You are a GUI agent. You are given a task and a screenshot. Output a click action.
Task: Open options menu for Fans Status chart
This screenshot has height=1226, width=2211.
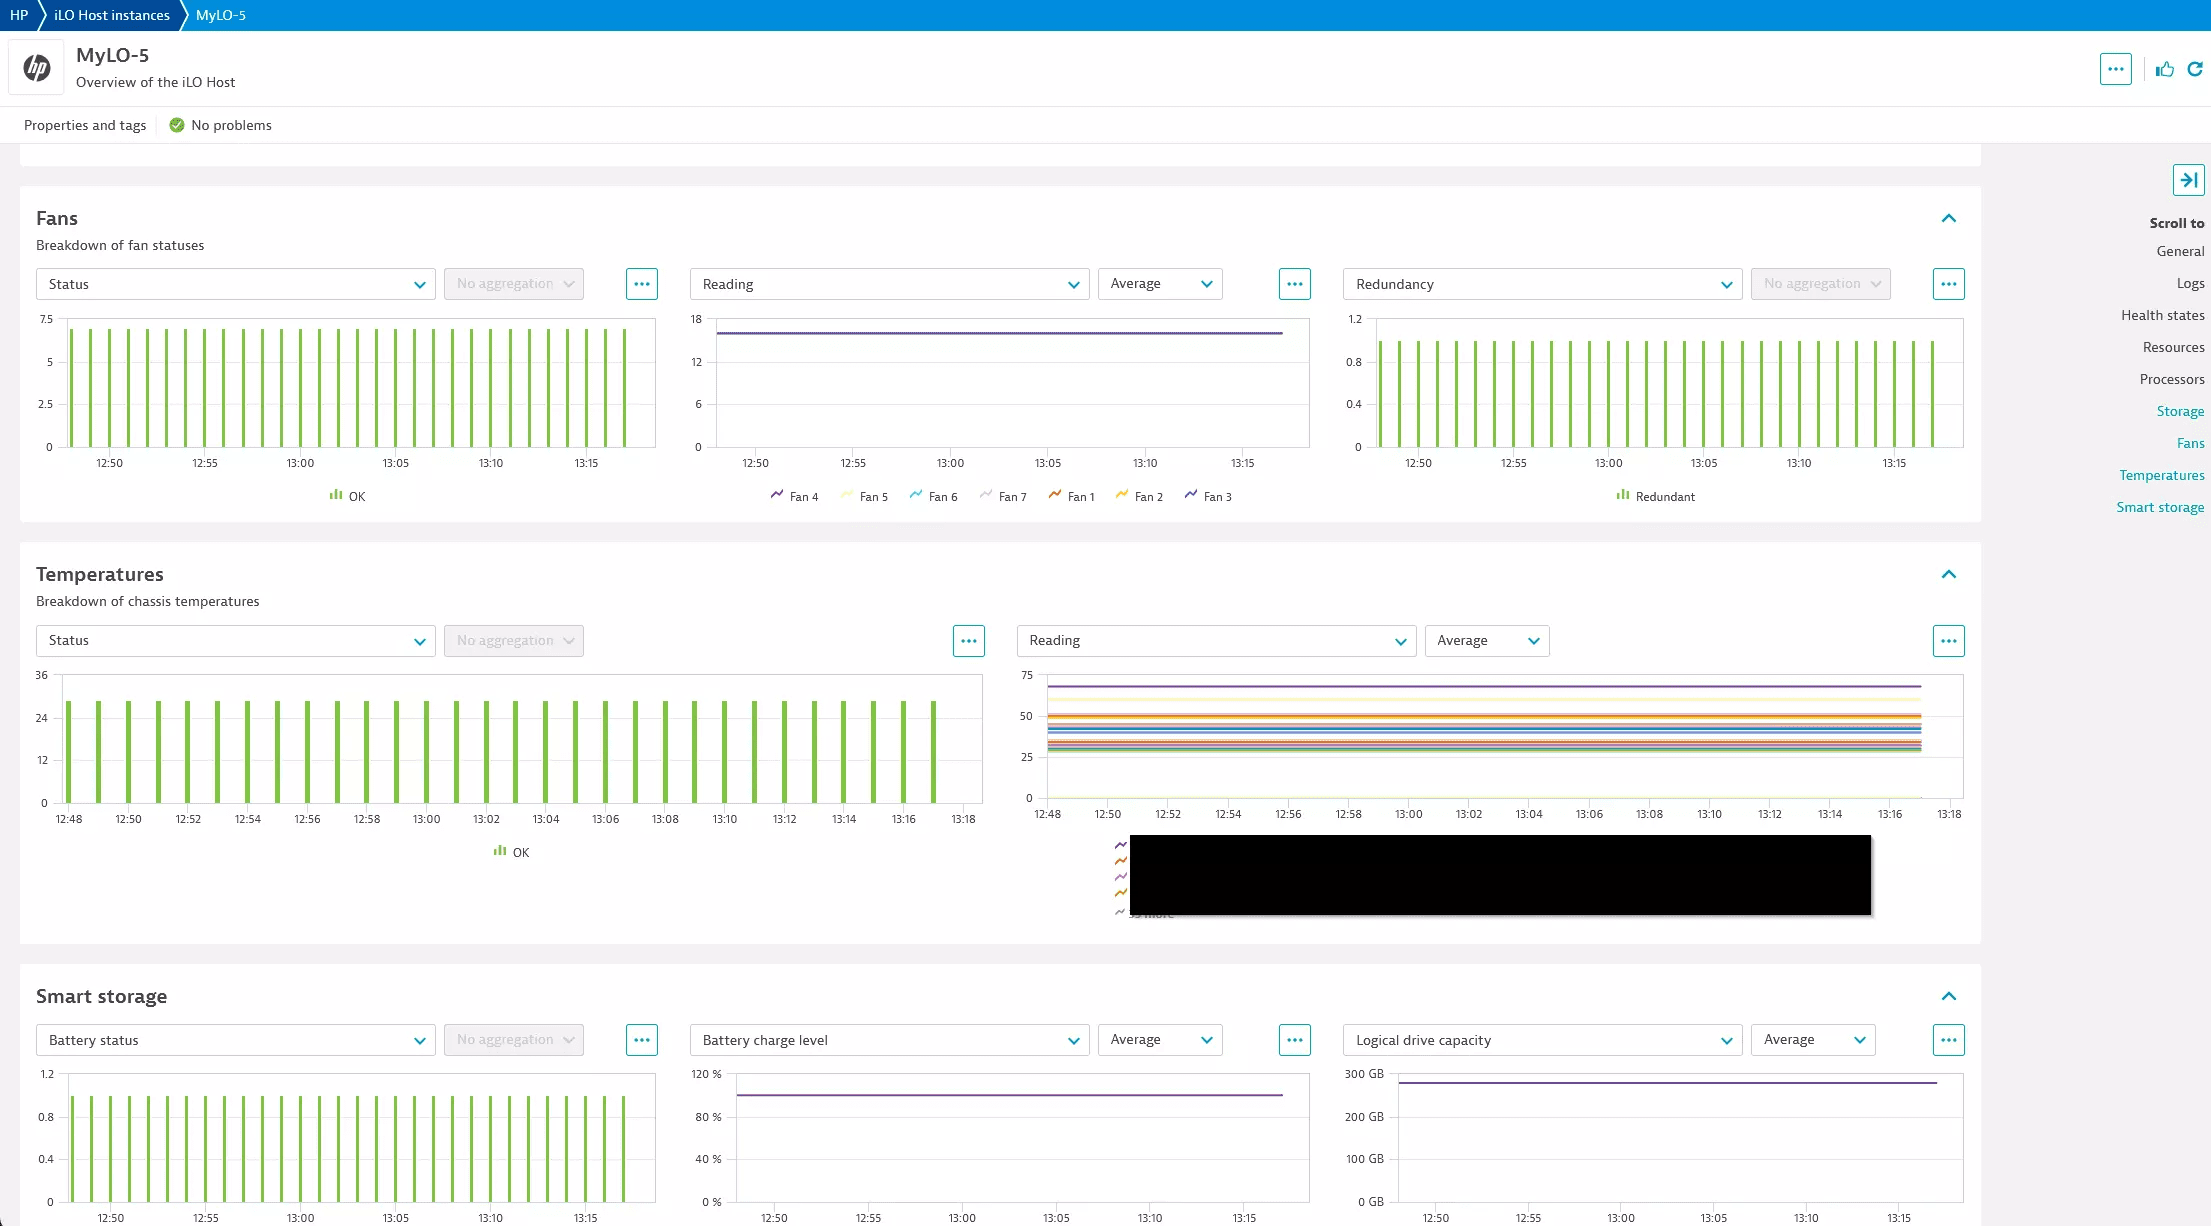point(642,284)
